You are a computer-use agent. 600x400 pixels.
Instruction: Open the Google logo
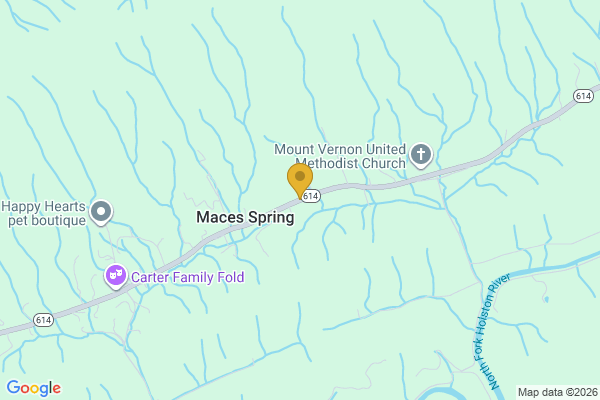(34, 388)
